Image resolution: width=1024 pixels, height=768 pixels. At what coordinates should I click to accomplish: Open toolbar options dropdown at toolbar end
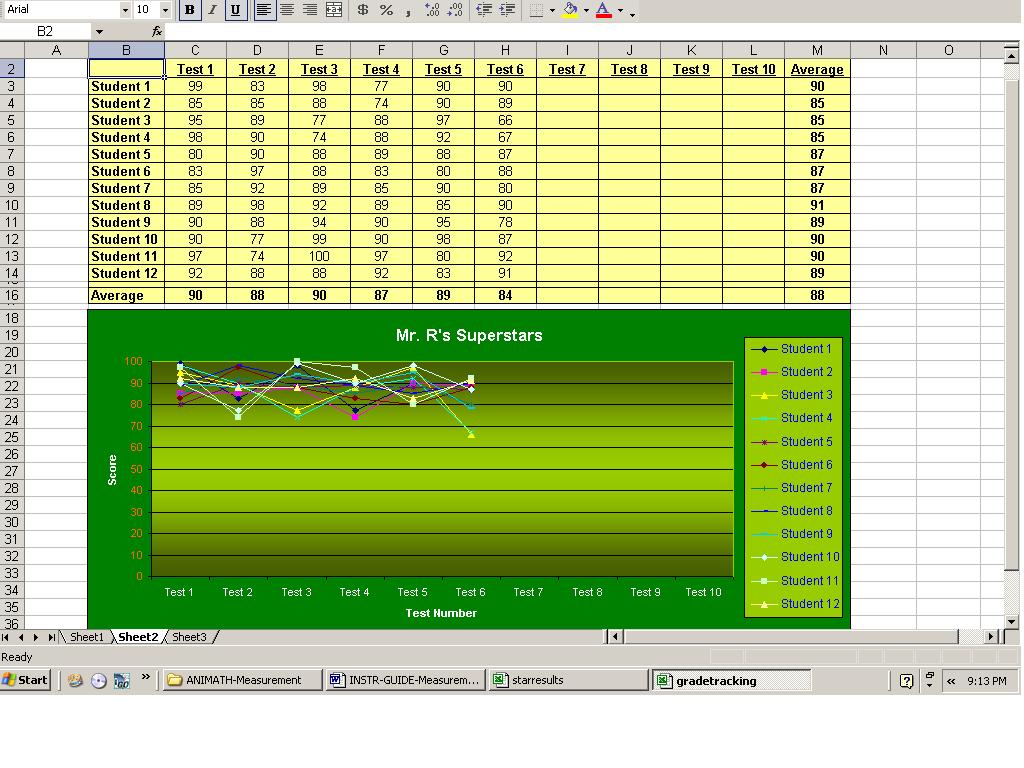coord(632,12)
